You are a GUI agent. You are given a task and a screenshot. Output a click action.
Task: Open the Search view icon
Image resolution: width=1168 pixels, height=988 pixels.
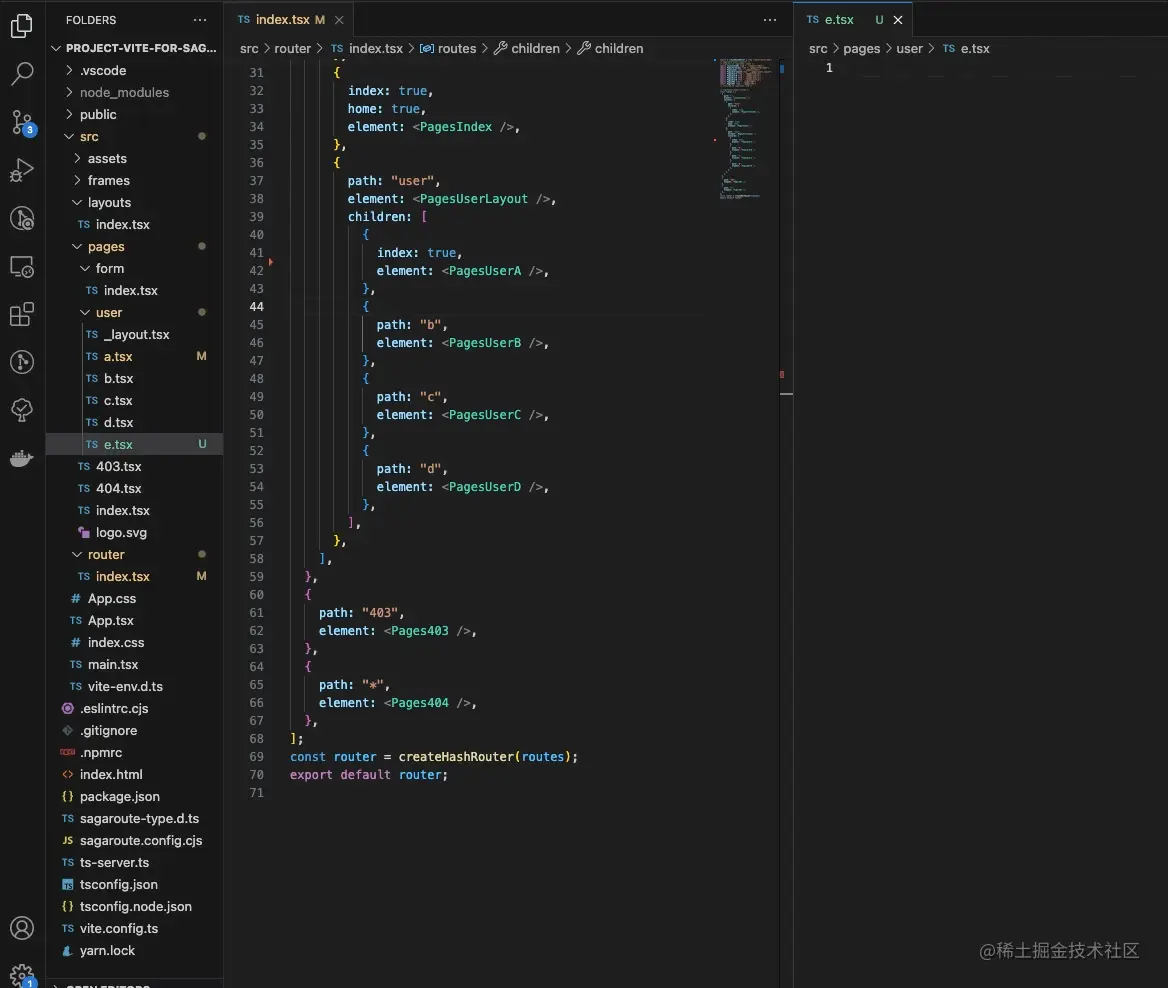tap(22, 73)
